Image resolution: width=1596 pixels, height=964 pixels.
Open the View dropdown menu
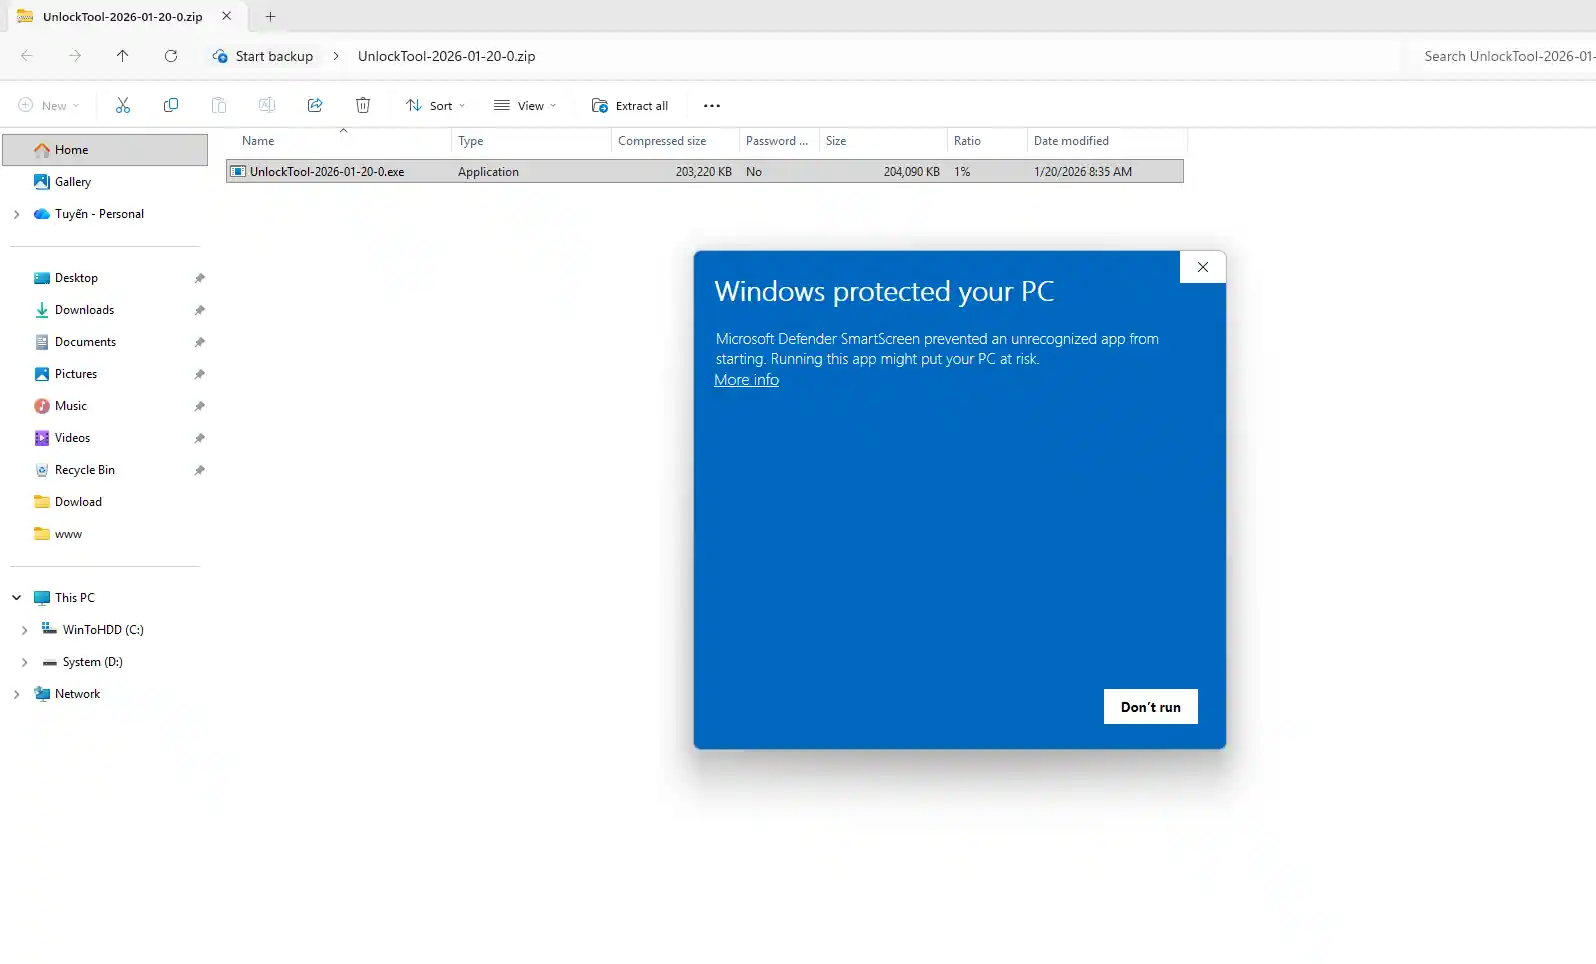(x=525, y=106)
